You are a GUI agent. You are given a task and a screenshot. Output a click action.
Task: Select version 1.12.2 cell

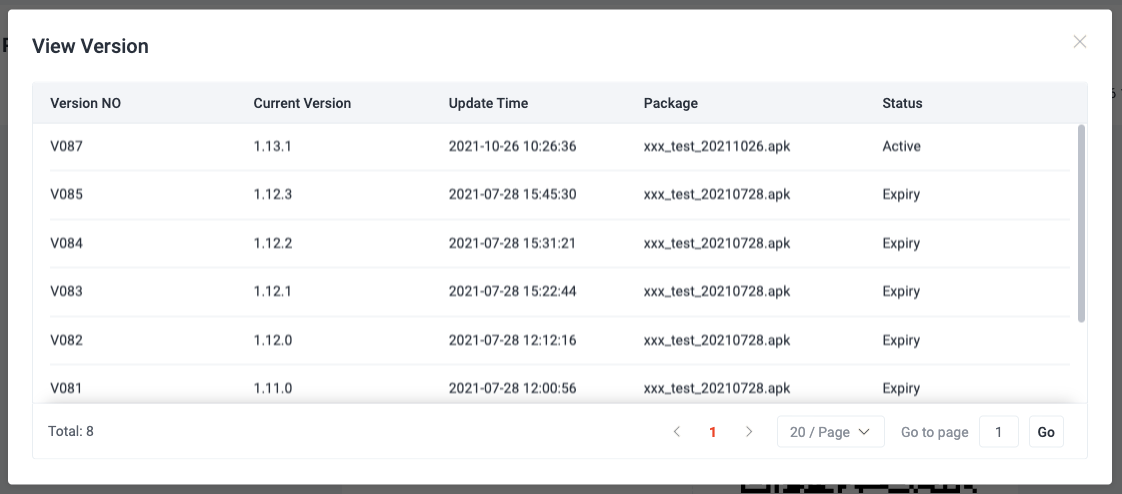tap(273, 243)
